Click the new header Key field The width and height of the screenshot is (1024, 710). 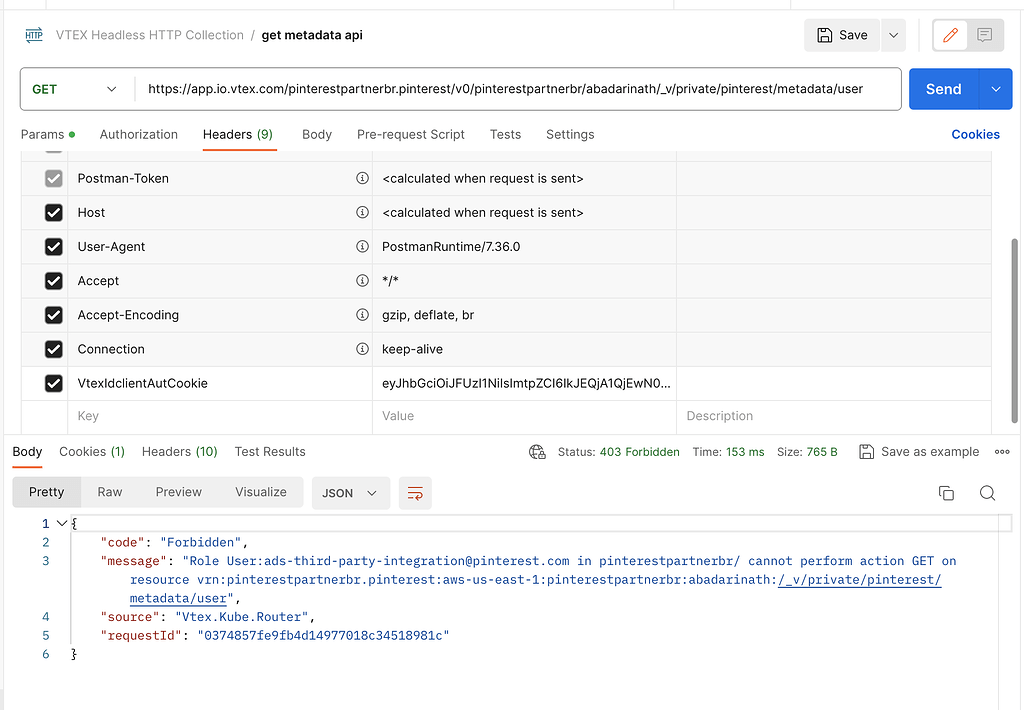point(220,416)
